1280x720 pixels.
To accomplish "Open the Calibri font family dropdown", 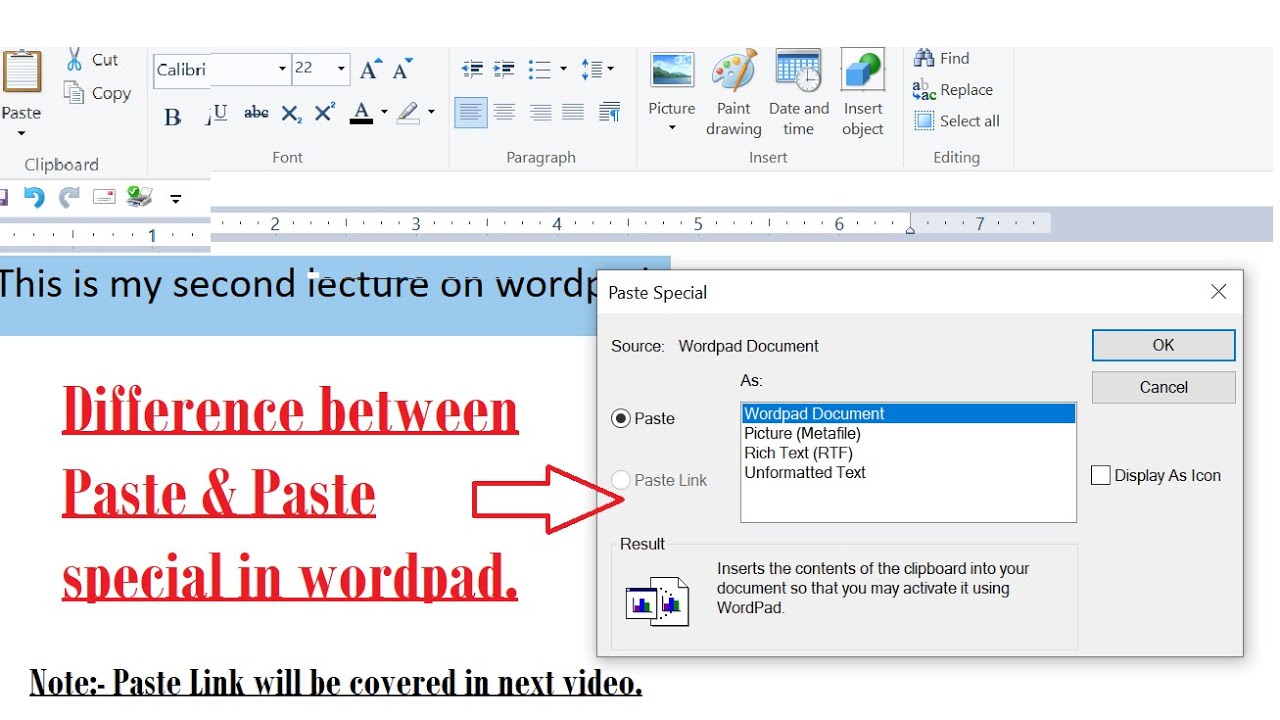I will 281,69.
